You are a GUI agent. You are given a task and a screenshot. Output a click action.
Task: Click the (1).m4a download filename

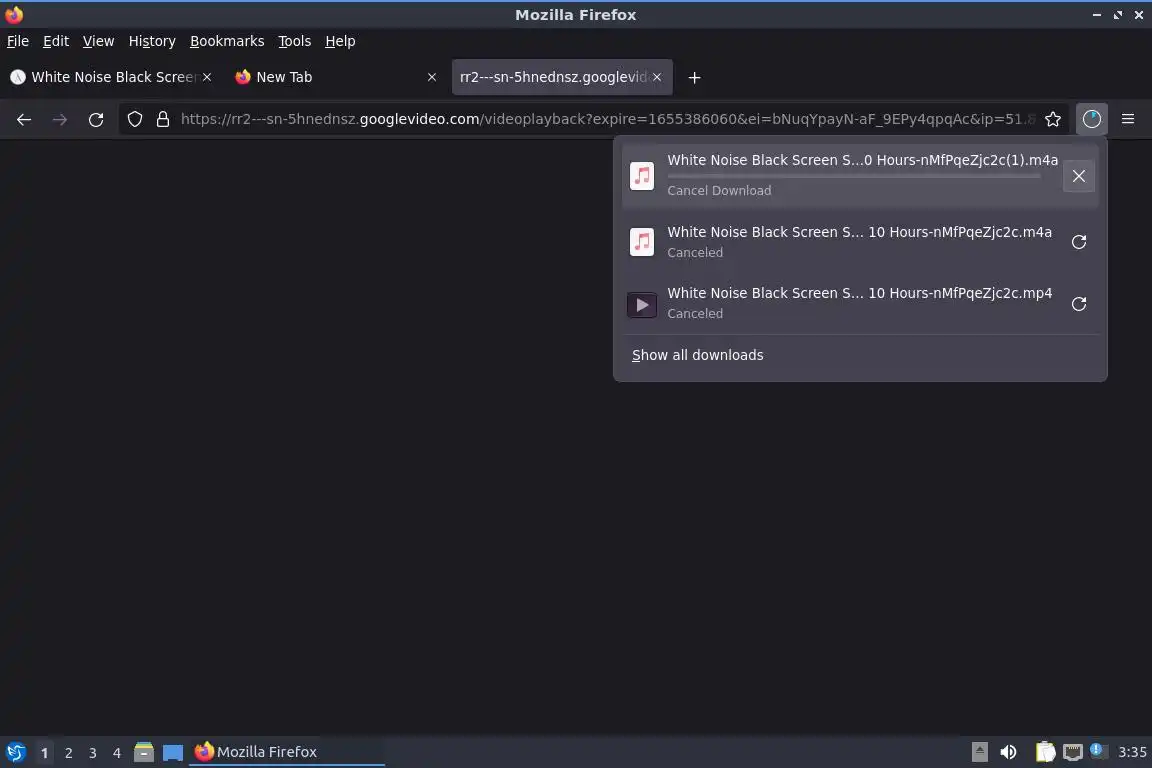point(863,159)
